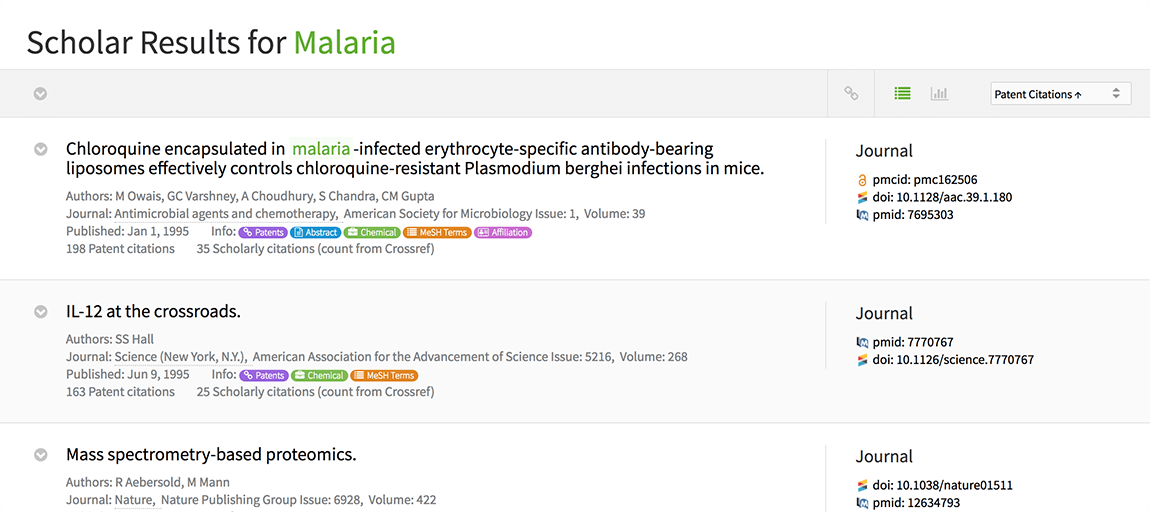Expand the Mass spectrometry-based proteomics chevron
1150x512 pixels.
click(x=41, y=455)
